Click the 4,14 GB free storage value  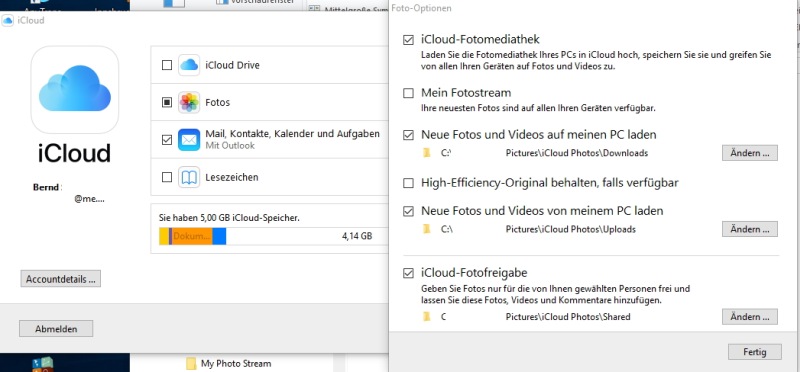click(357, 236)
